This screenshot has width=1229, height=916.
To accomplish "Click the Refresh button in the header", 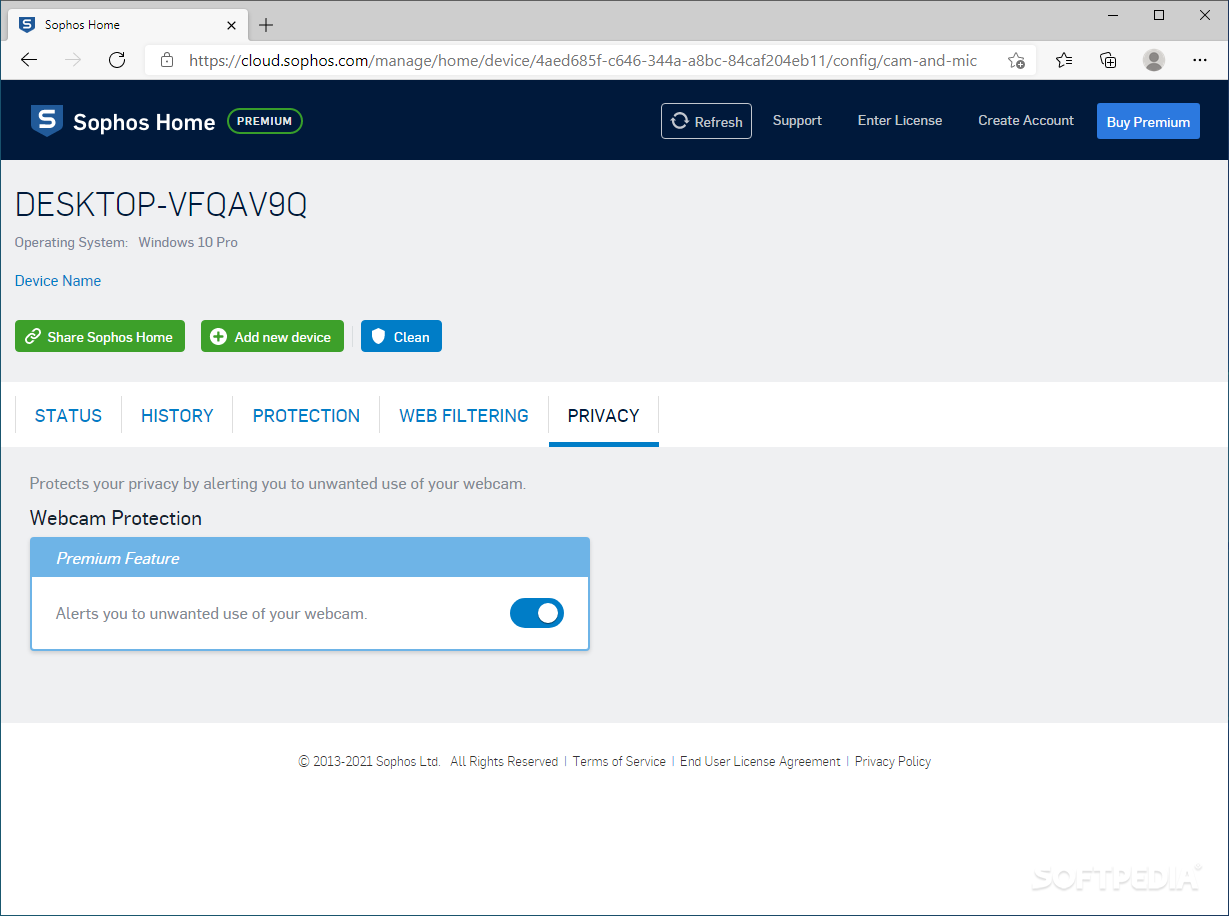I will point(706,121).
